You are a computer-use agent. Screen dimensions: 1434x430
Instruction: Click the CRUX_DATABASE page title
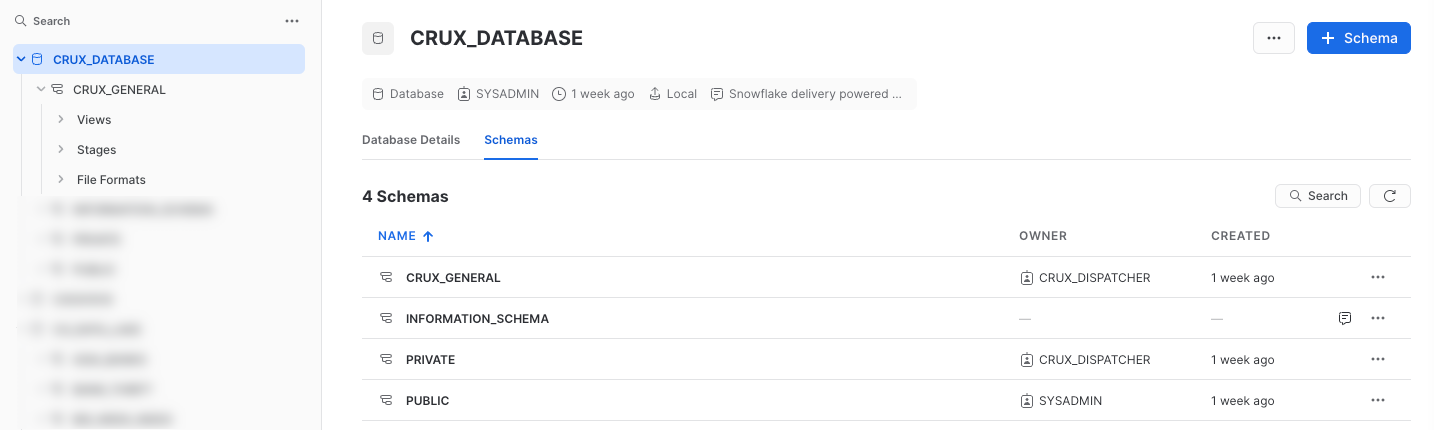click(x=496, y=38)
